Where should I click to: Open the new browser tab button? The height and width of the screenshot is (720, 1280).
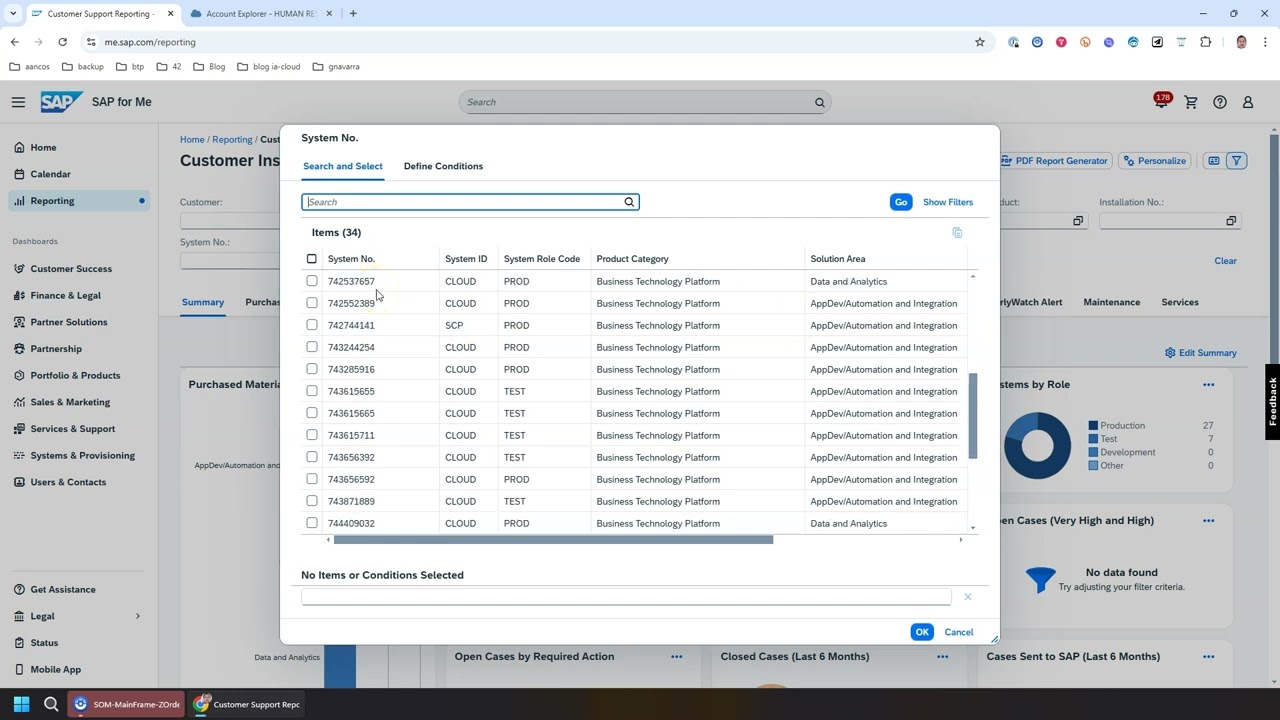point(353,14)
